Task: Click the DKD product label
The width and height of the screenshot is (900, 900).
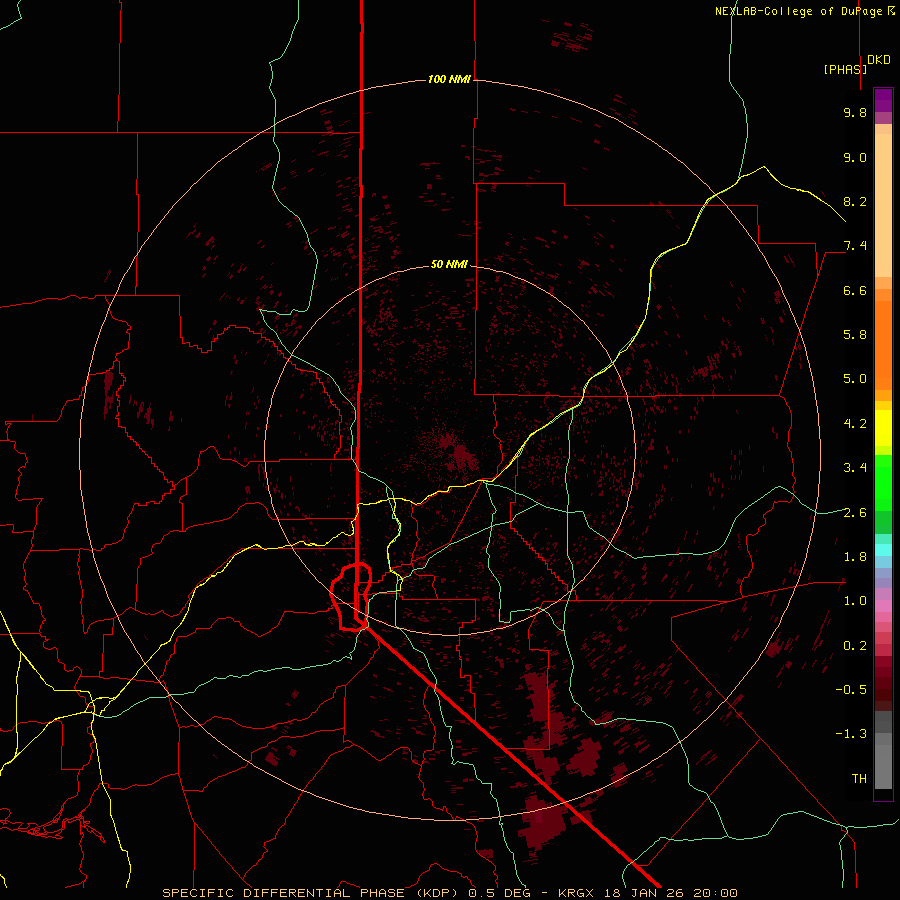Action: point(879,60)
